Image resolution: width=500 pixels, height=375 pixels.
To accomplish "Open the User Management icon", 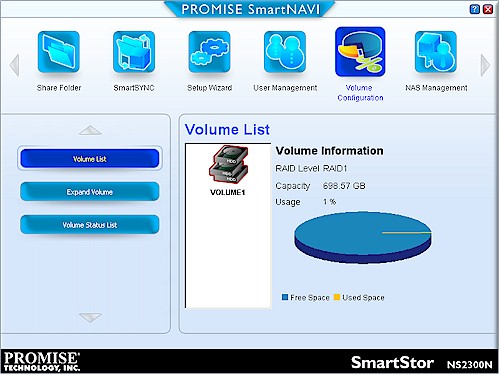I will [285, 52].
